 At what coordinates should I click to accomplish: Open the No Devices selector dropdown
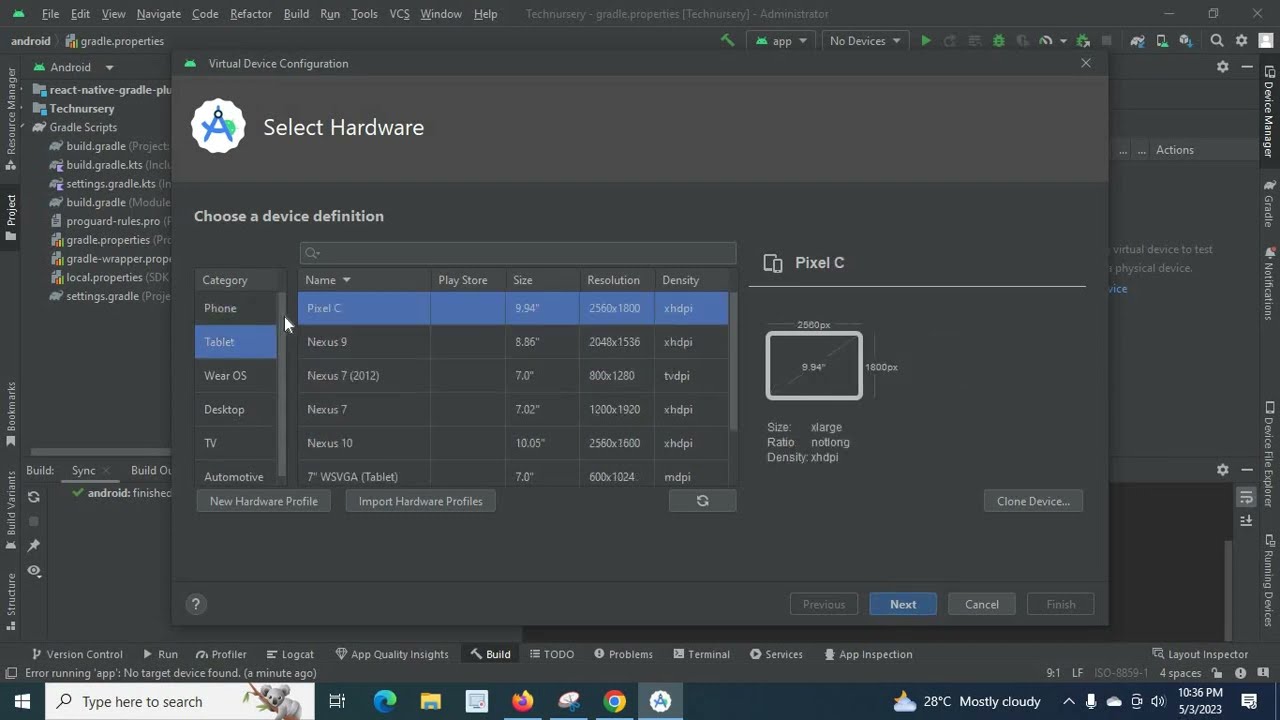coord(865,41)
